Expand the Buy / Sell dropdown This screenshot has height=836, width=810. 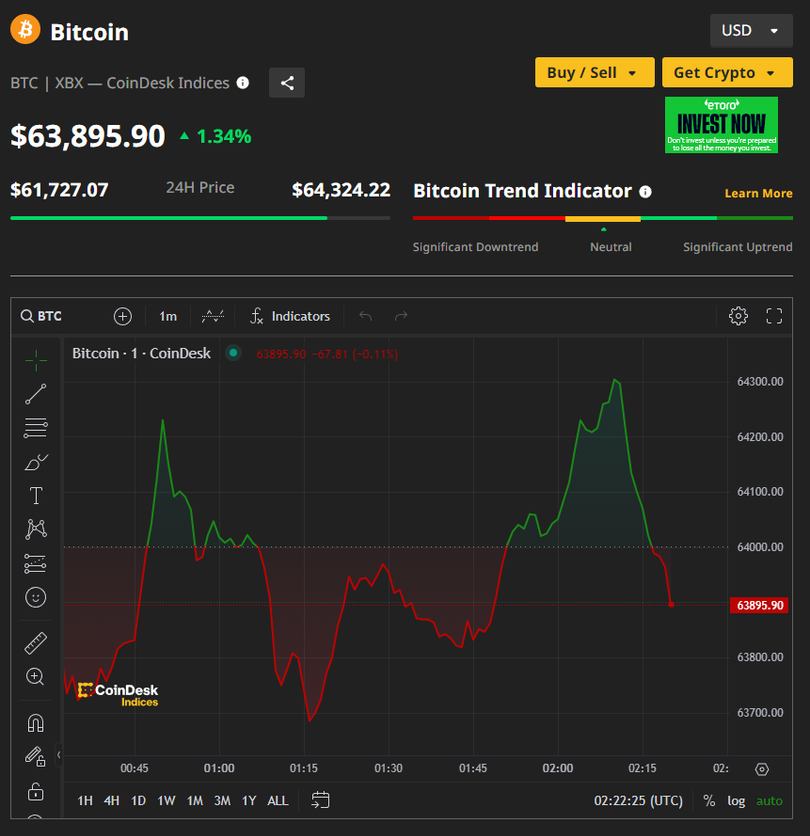[594, 72]
